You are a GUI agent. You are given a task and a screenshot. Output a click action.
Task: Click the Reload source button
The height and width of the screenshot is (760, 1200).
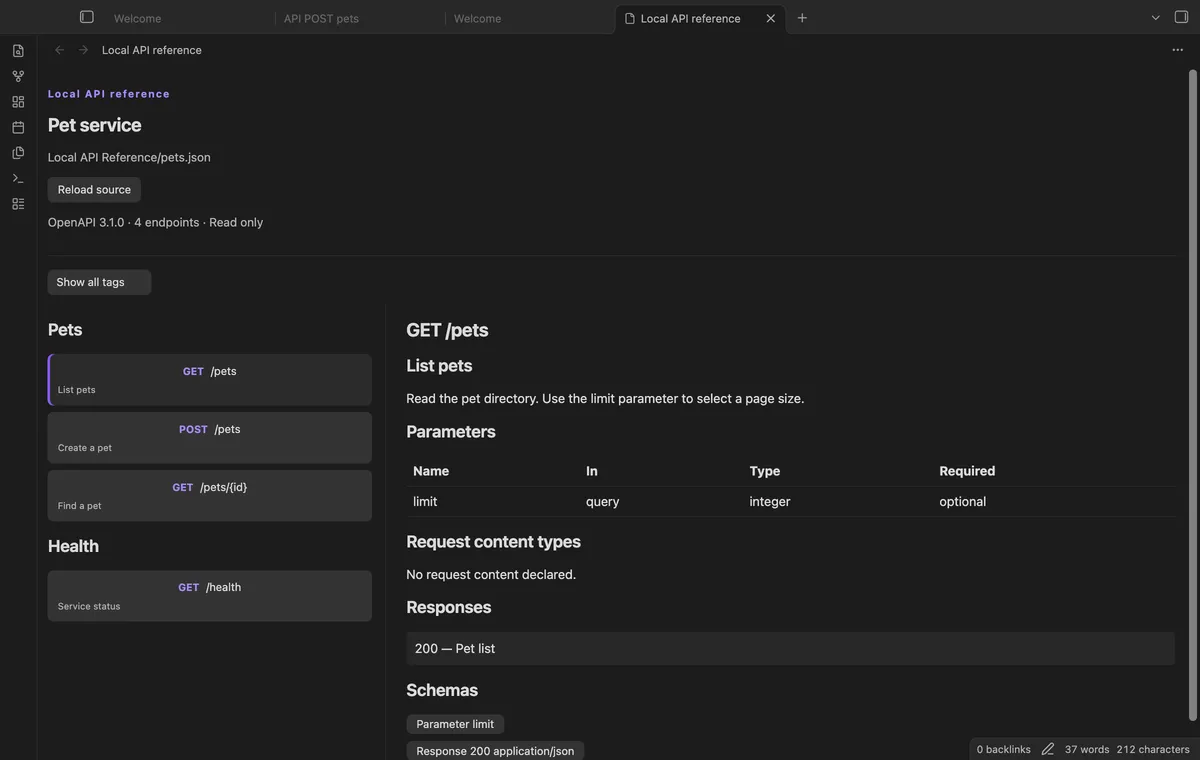click(x=94, y=190)
